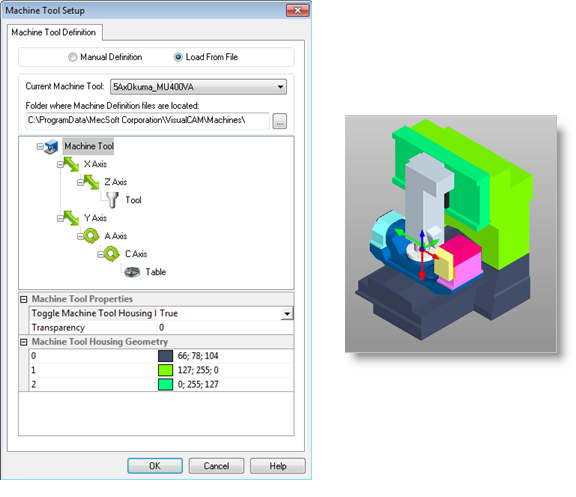This screenshot has height=497, width=576.
Task: Click the OK button
Action: (155, 466)
